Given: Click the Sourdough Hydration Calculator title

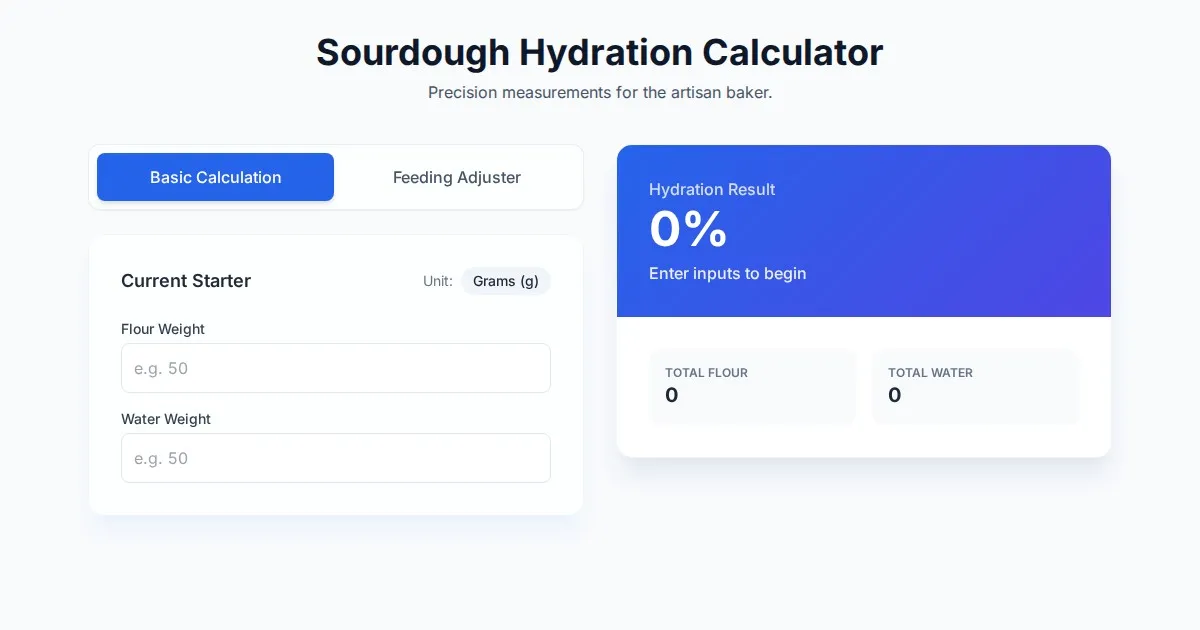Looking at the screenshot, I should (x=599, y=52).
